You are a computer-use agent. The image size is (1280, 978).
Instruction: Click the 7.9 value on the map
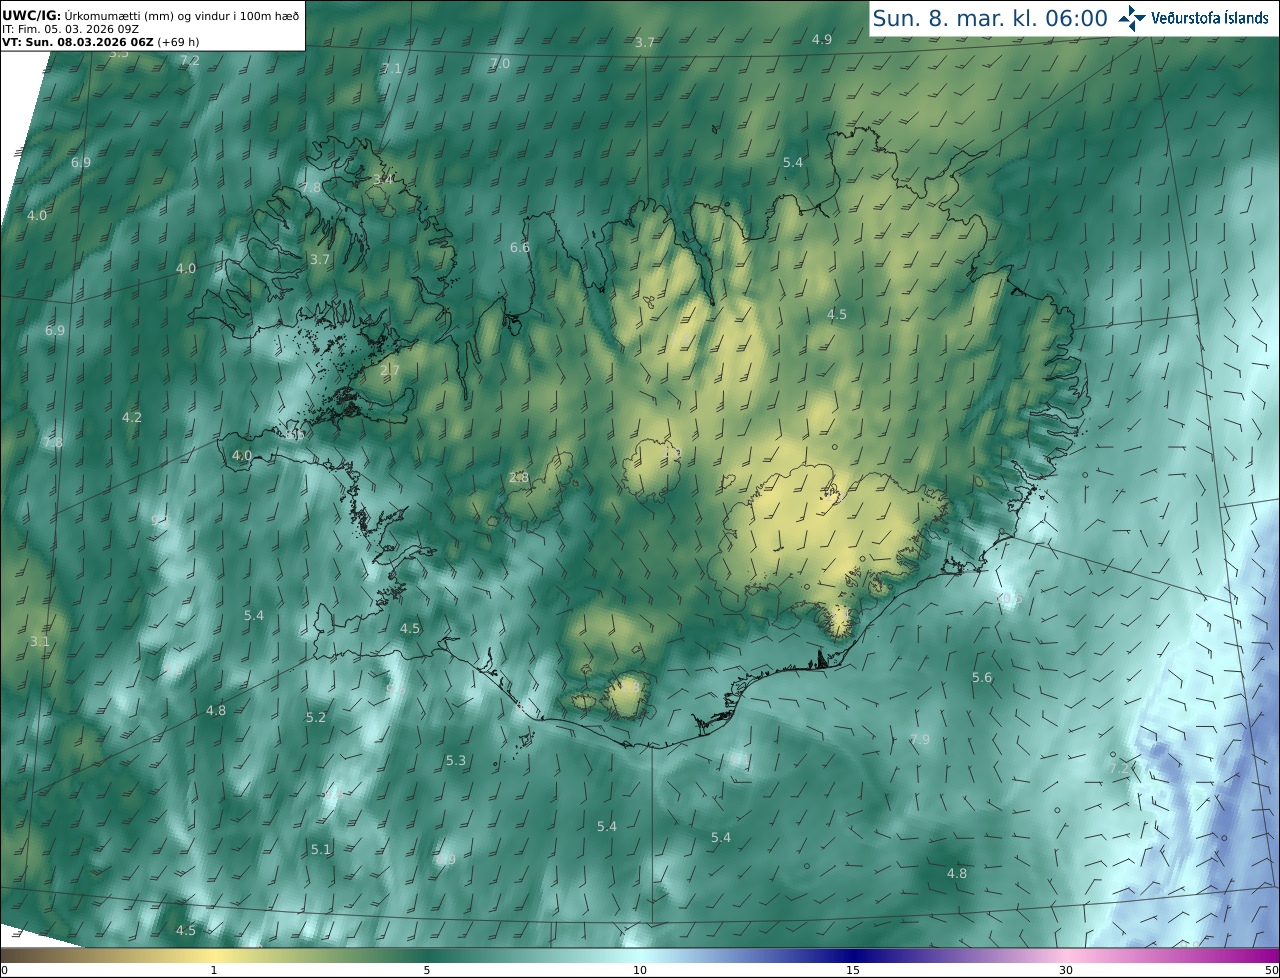(x=919, y=739)
